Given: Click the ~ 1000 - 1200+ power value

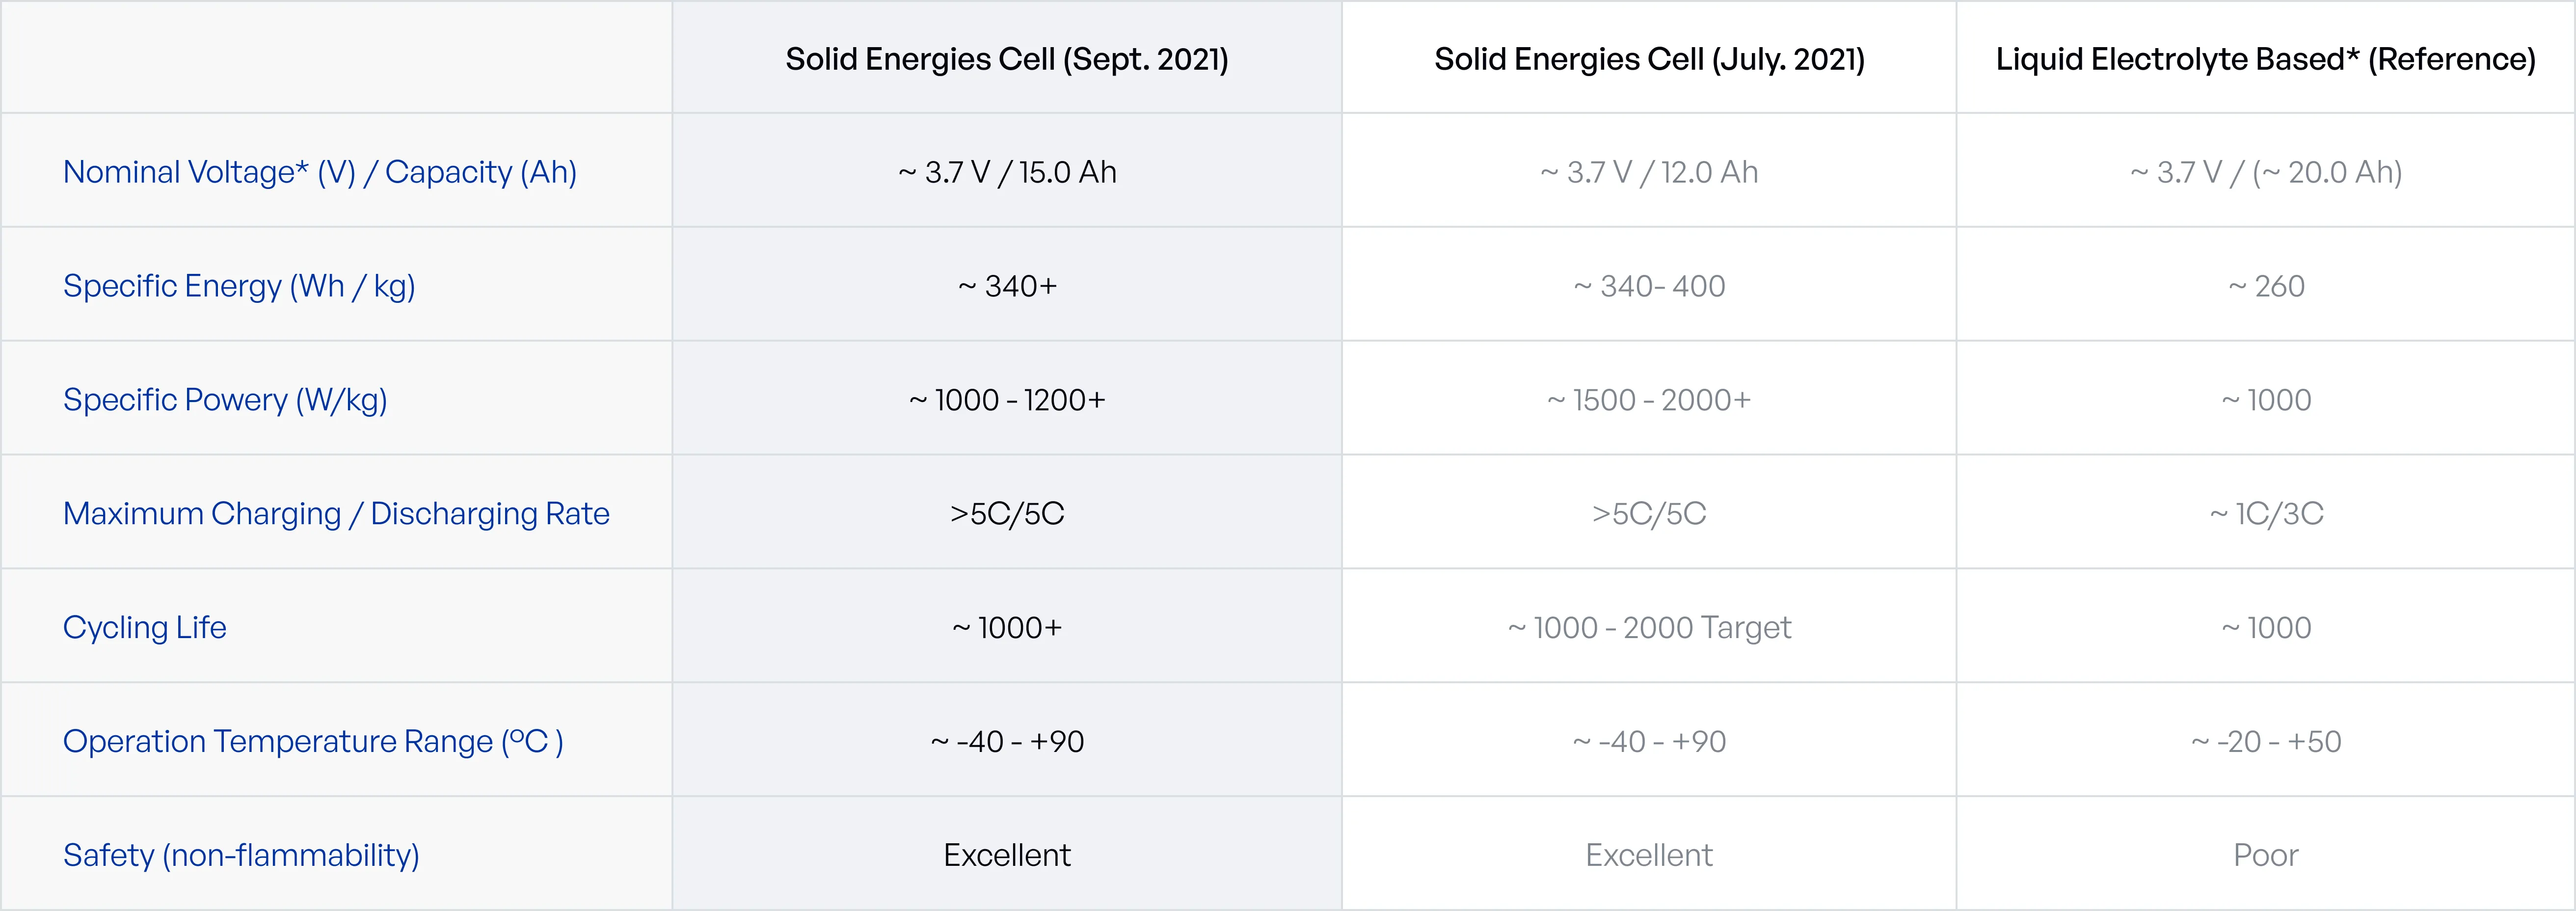Looking at the screenshot, I should point(1007,400).
